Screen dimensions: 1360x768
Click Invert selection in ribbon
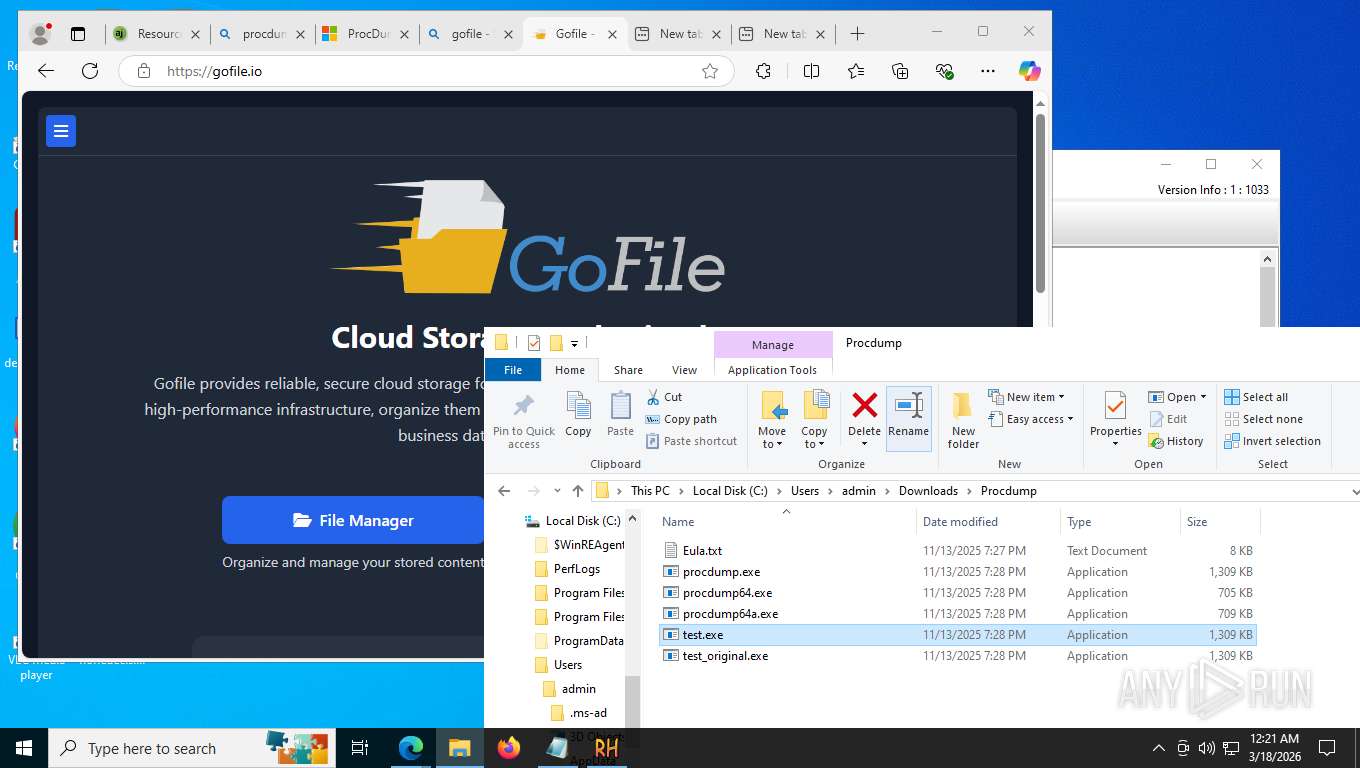click(x=1272, y=441)
